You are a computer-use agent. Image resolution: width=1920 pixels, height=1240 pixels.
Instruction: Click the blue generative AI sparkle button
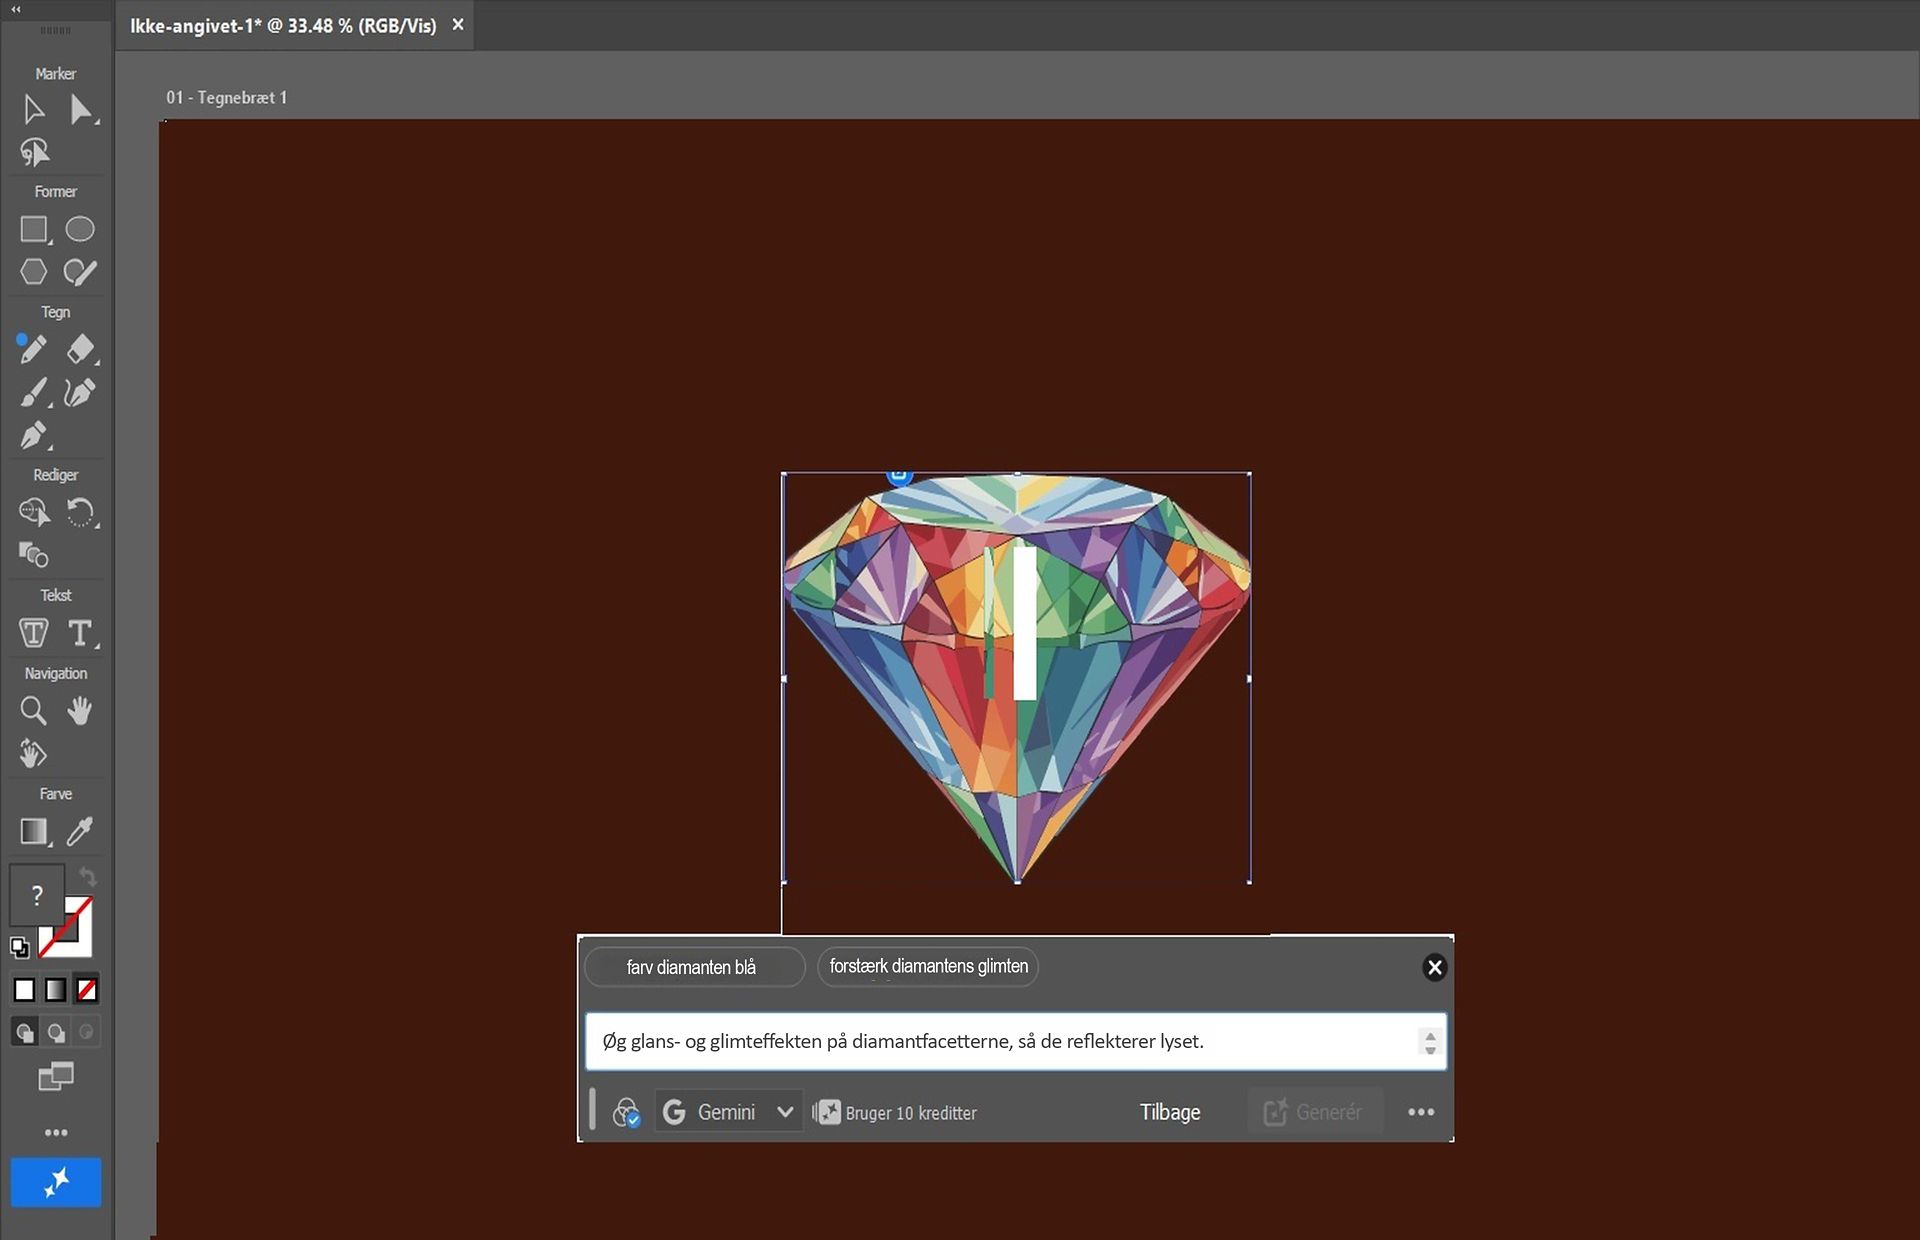56,1182
